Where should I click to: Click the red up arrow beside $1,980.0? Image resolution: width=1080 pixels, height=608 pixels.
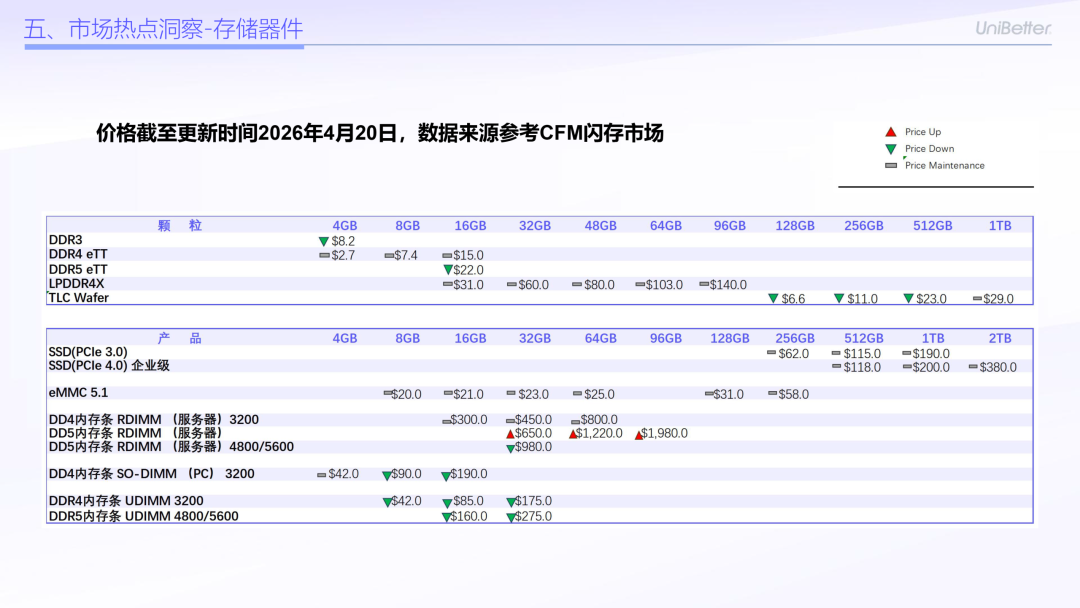pyautogui.click(x=638, y=435)
